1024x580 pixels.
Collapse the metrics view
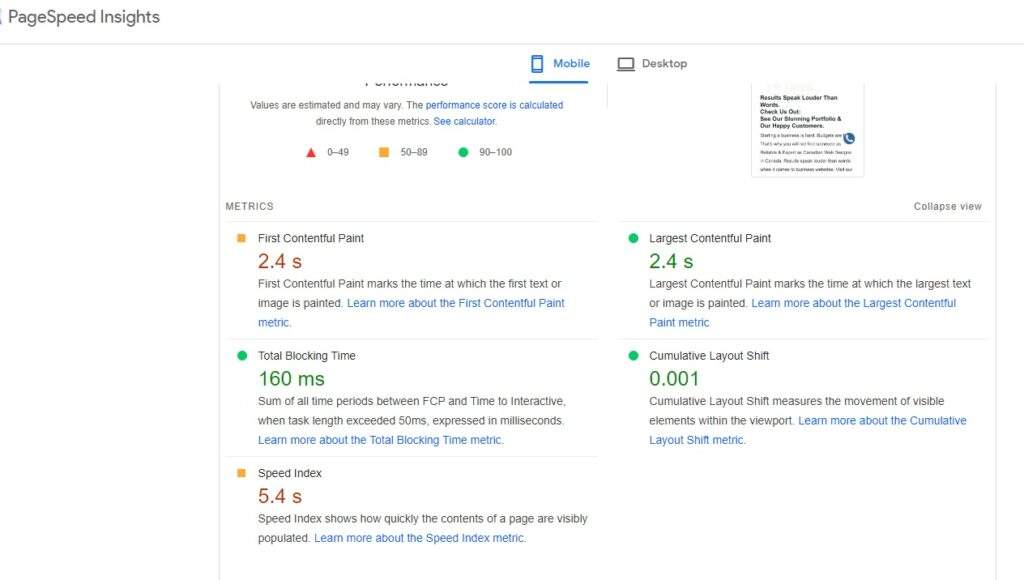[x=947, y=206]
